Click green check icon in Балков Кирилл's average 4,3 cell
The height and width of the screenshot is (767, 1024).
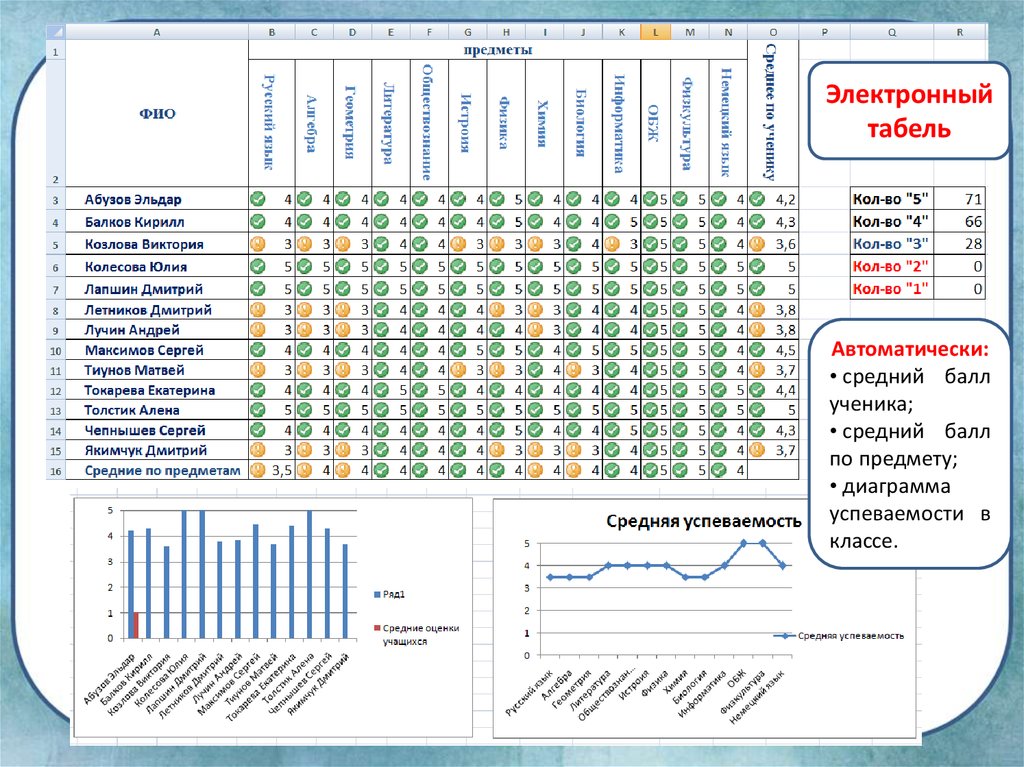[x=757, y=221]
